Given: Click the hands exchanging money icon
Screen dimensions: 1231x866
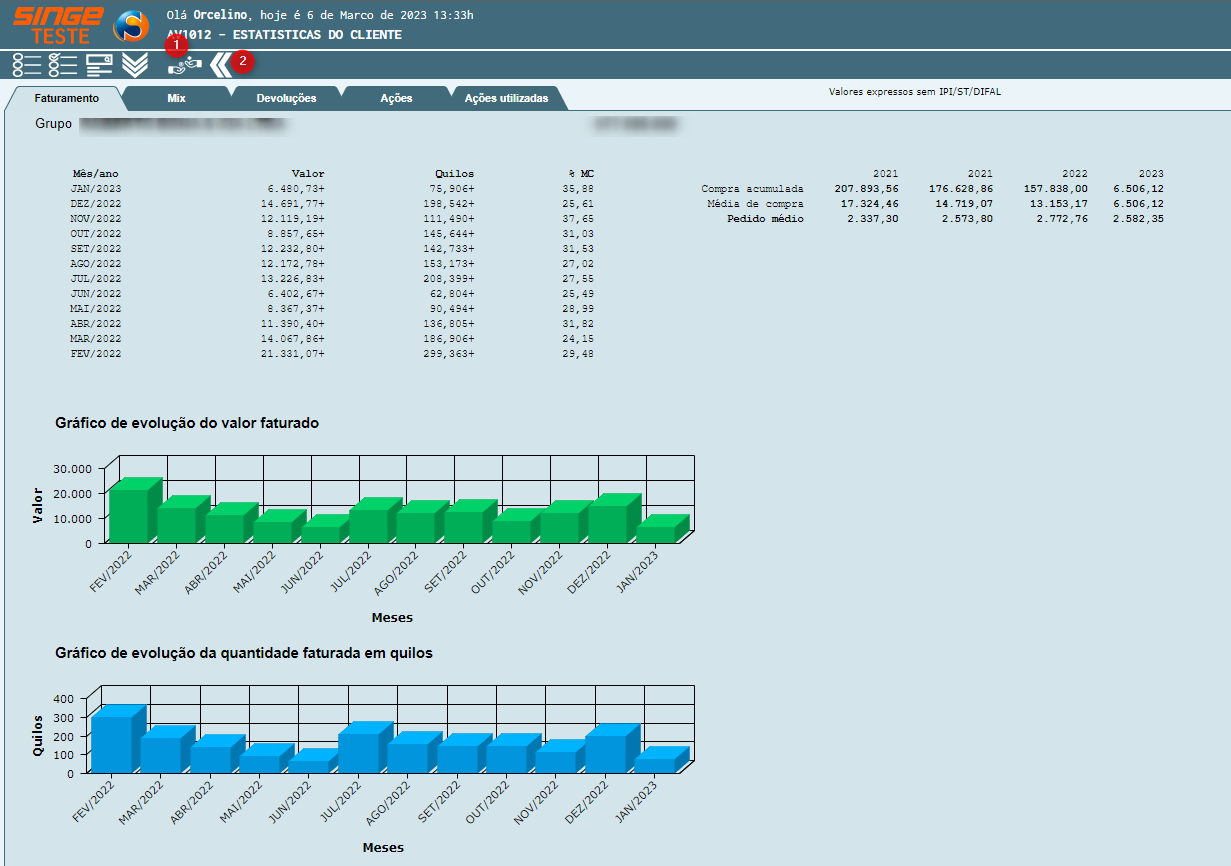Looking at the screenshot, I should click(x=184, y=66).
